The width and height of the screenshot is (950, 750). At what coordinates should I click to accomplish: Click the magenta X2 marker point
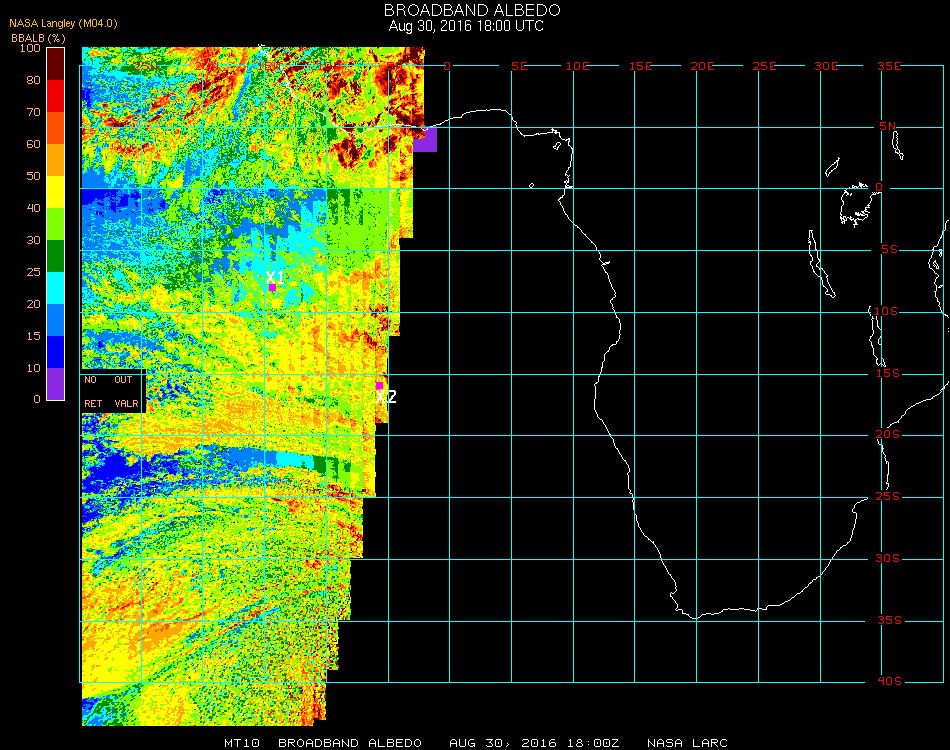[x=379, y=386]
